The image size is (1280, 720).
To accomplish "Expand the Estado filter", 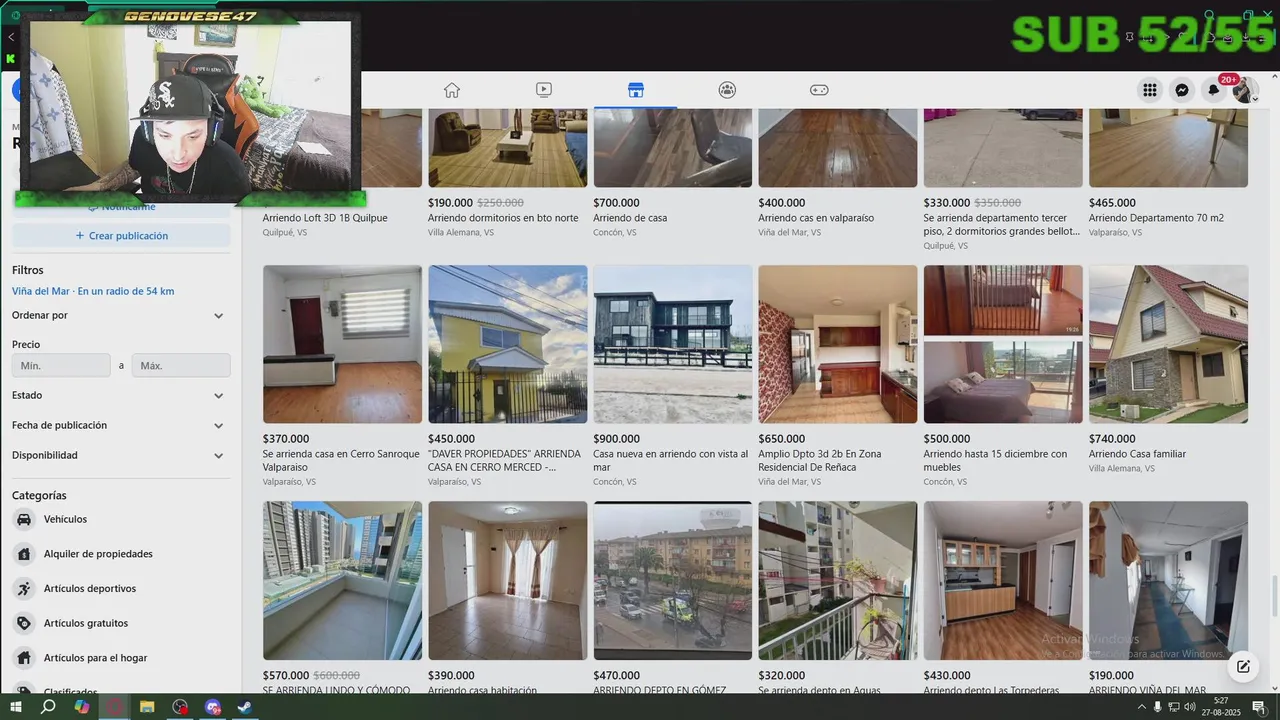I will tap(119, 395).
